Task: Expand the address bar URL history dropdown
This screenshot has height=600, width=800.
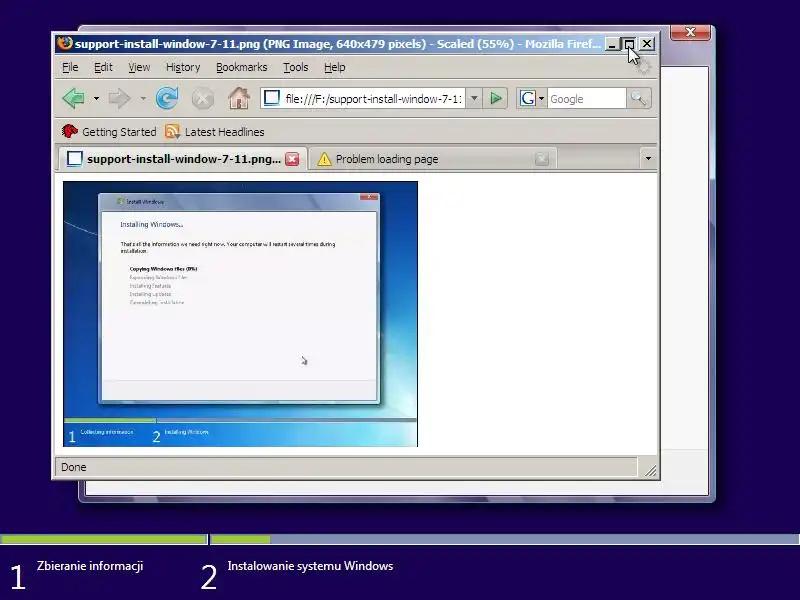Action: click(474, 98)
